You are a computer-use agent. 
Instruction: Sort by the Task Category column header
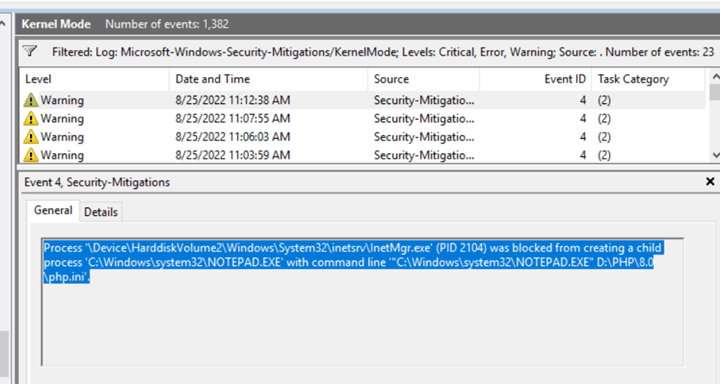pos(648,79)
